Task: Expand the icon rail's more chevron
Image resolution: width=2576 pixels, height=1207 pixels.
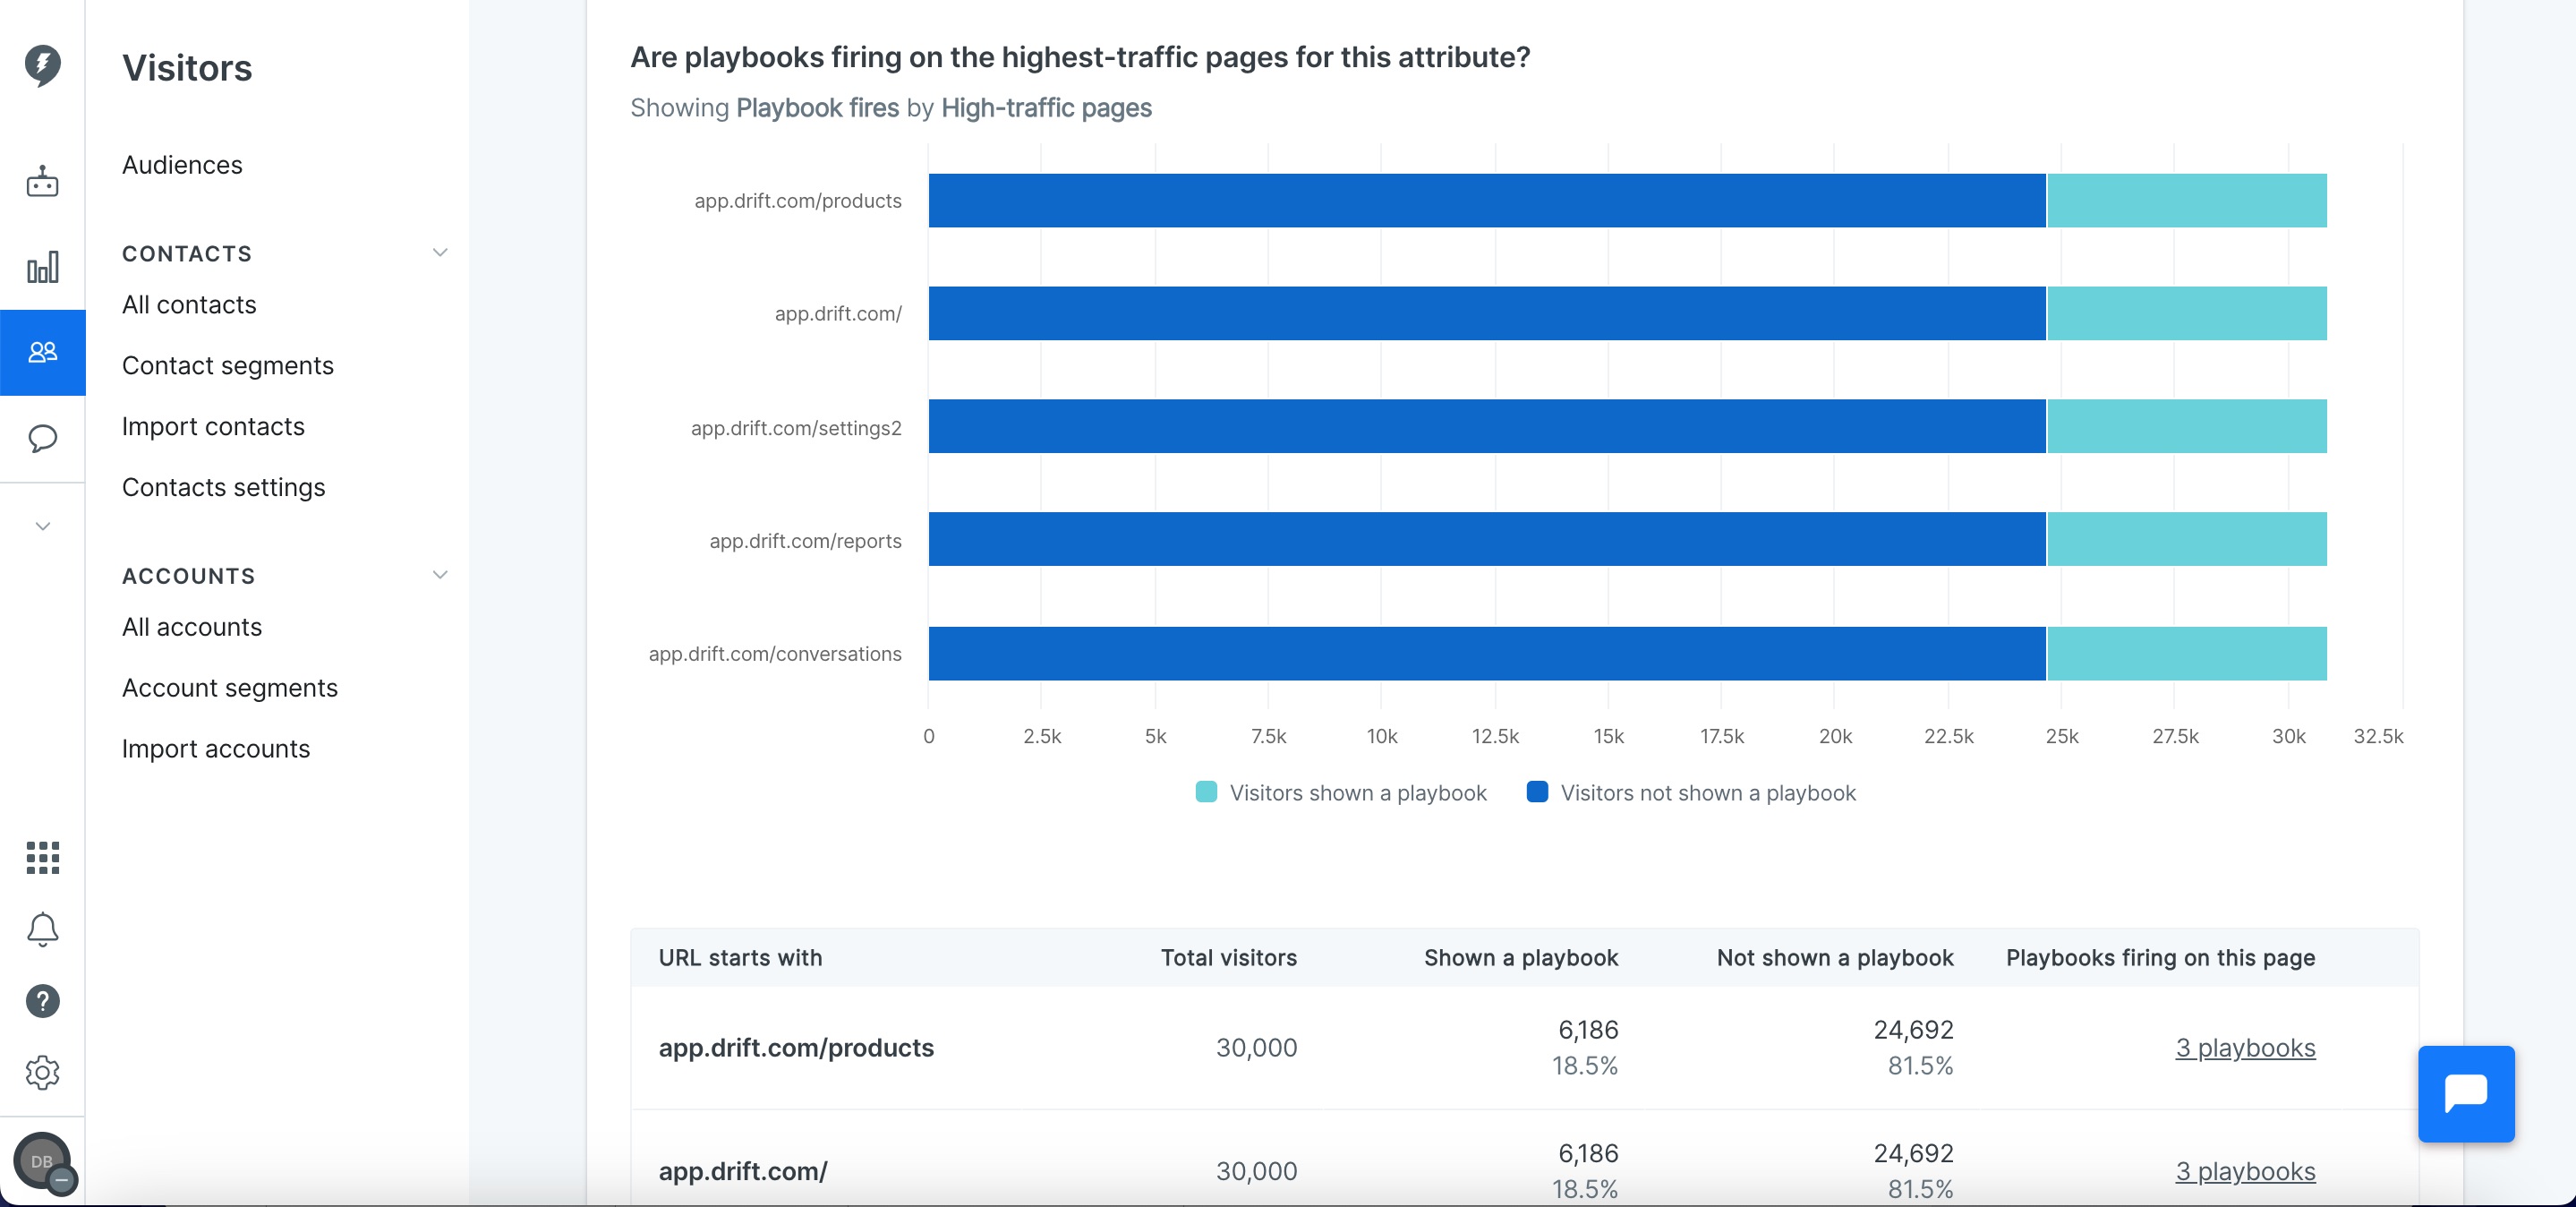Action: (42, 526)
